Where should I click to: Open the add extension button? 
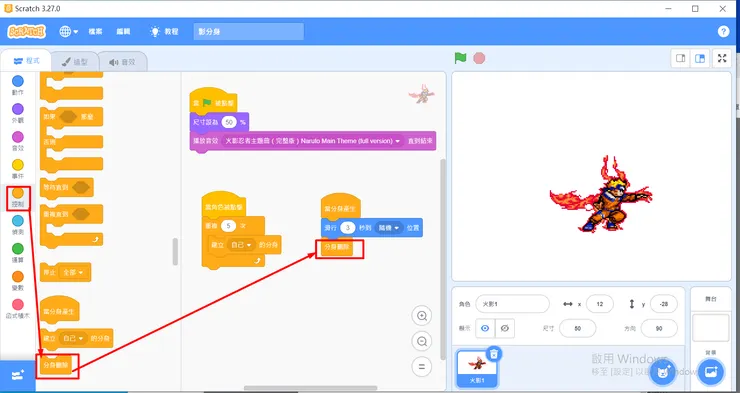[17, 375]
